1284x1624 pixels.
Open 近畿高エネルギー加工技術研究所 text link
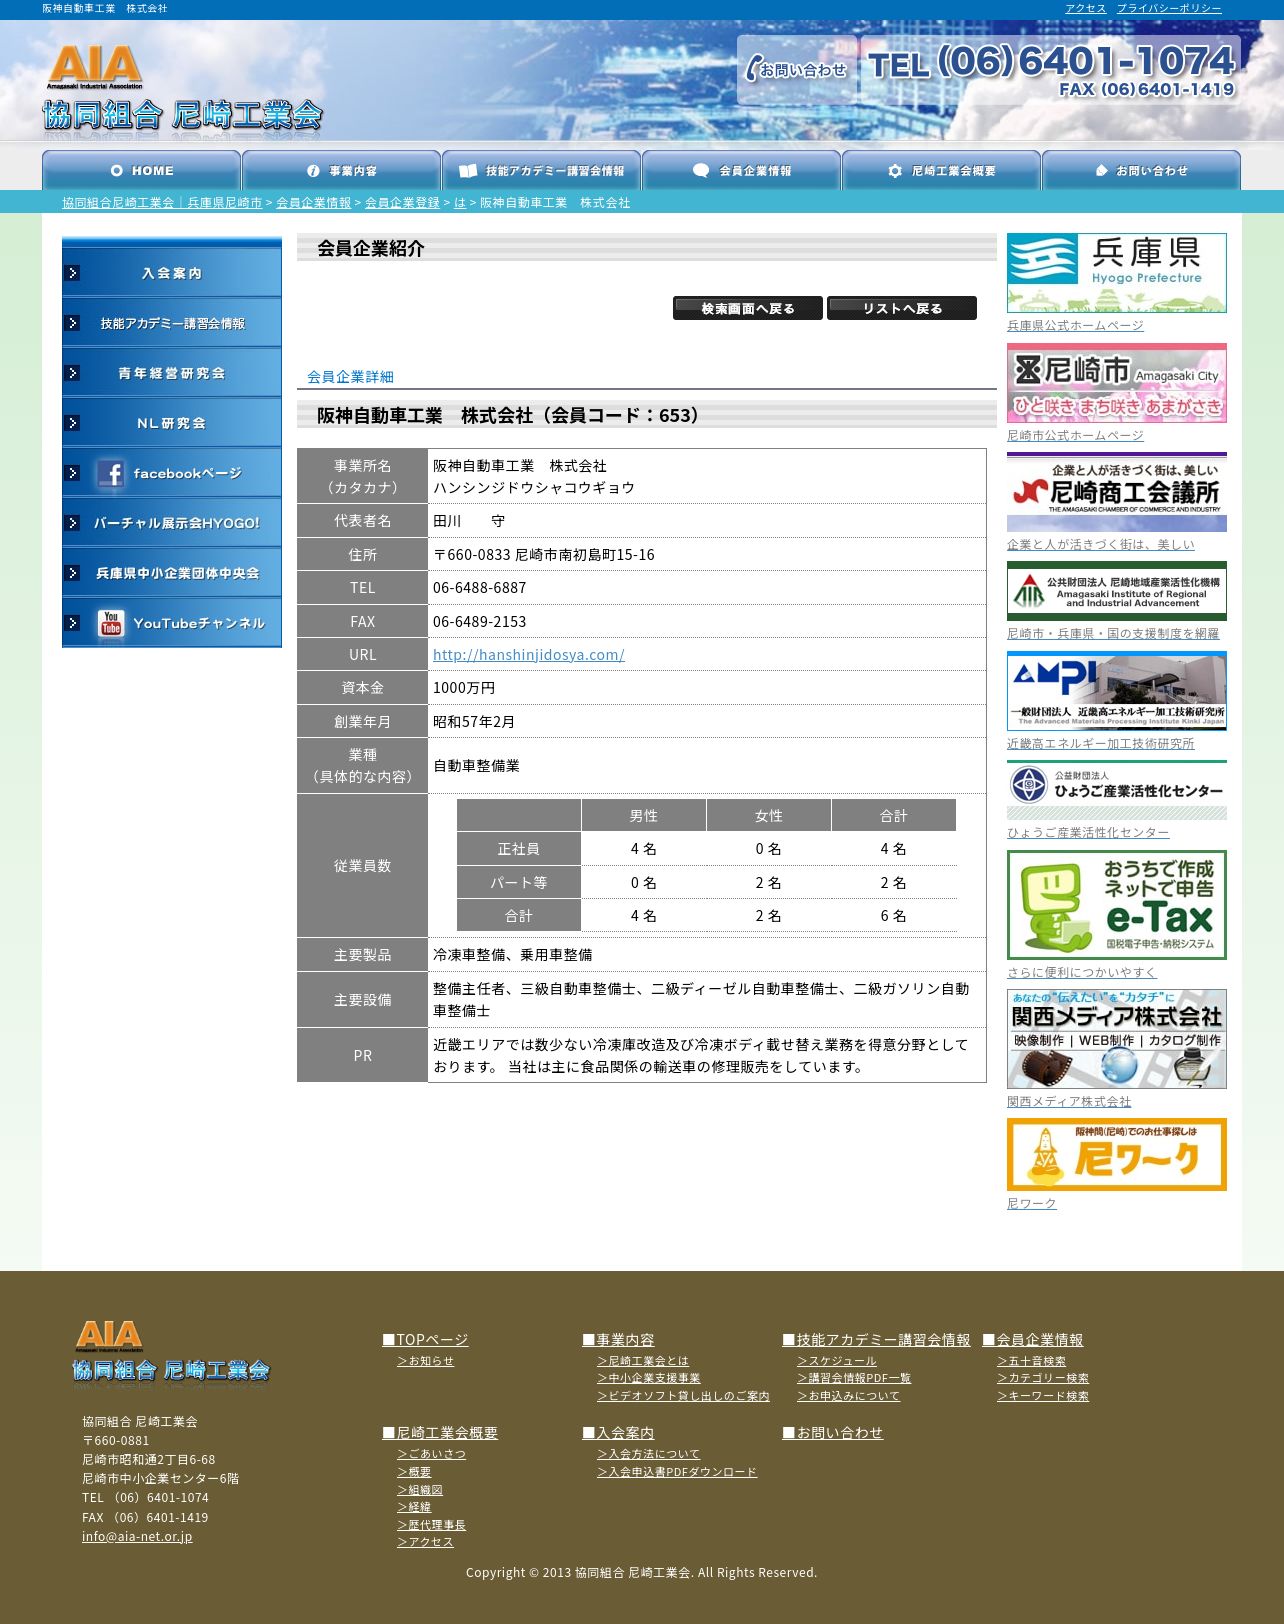(x=1101, y=743)
